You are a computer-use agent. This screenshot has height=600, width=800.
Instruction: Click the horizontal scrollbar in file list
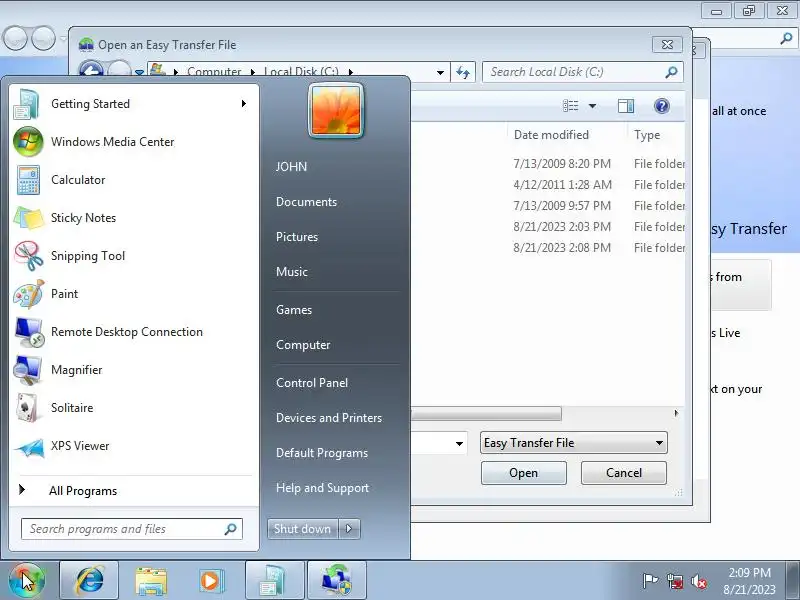point(486,413)
